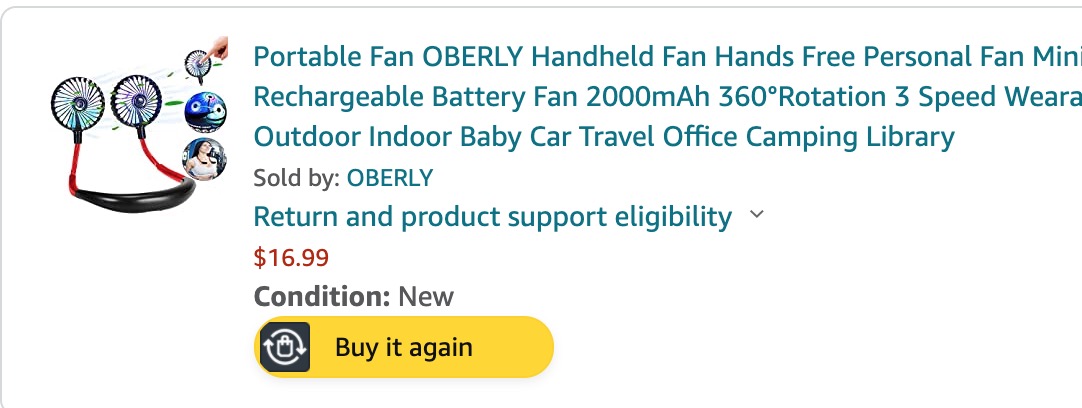Open Return and product support eligibility link
This screenshot has width=1082, height=408.
coord(492,216)
